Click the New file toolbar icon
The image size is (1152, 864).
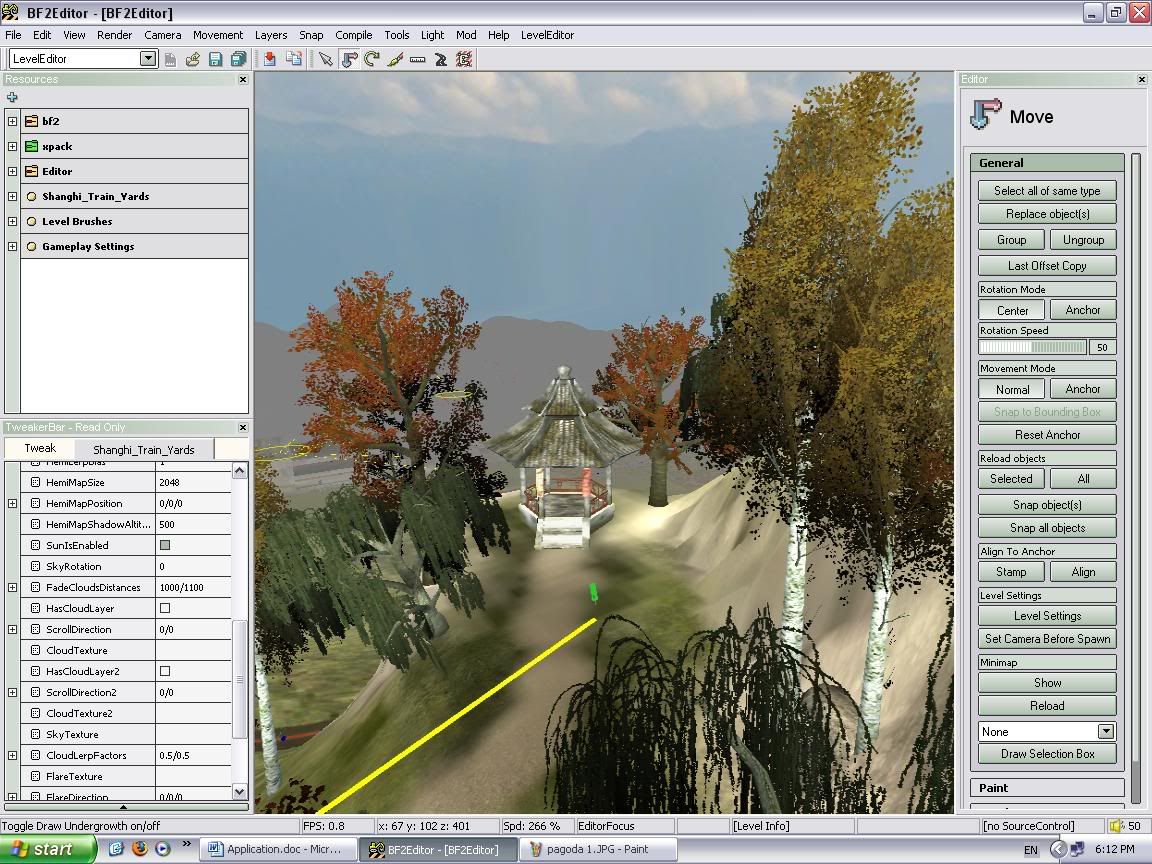pyautogui.click(x=170, y=60)
